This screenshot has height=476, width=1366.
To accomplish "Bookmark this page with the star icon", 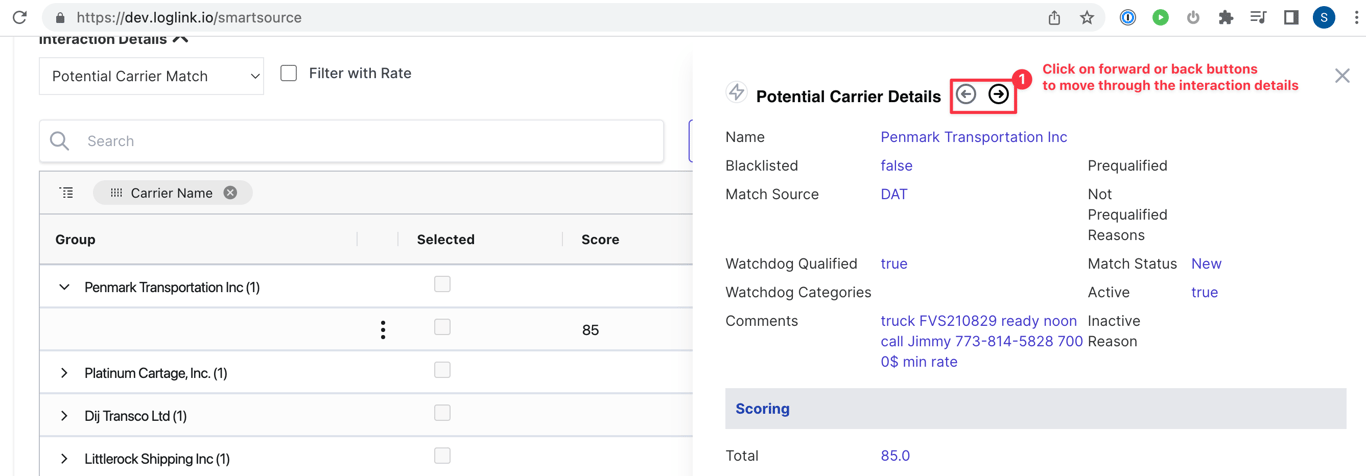I will pos(1087,17).
